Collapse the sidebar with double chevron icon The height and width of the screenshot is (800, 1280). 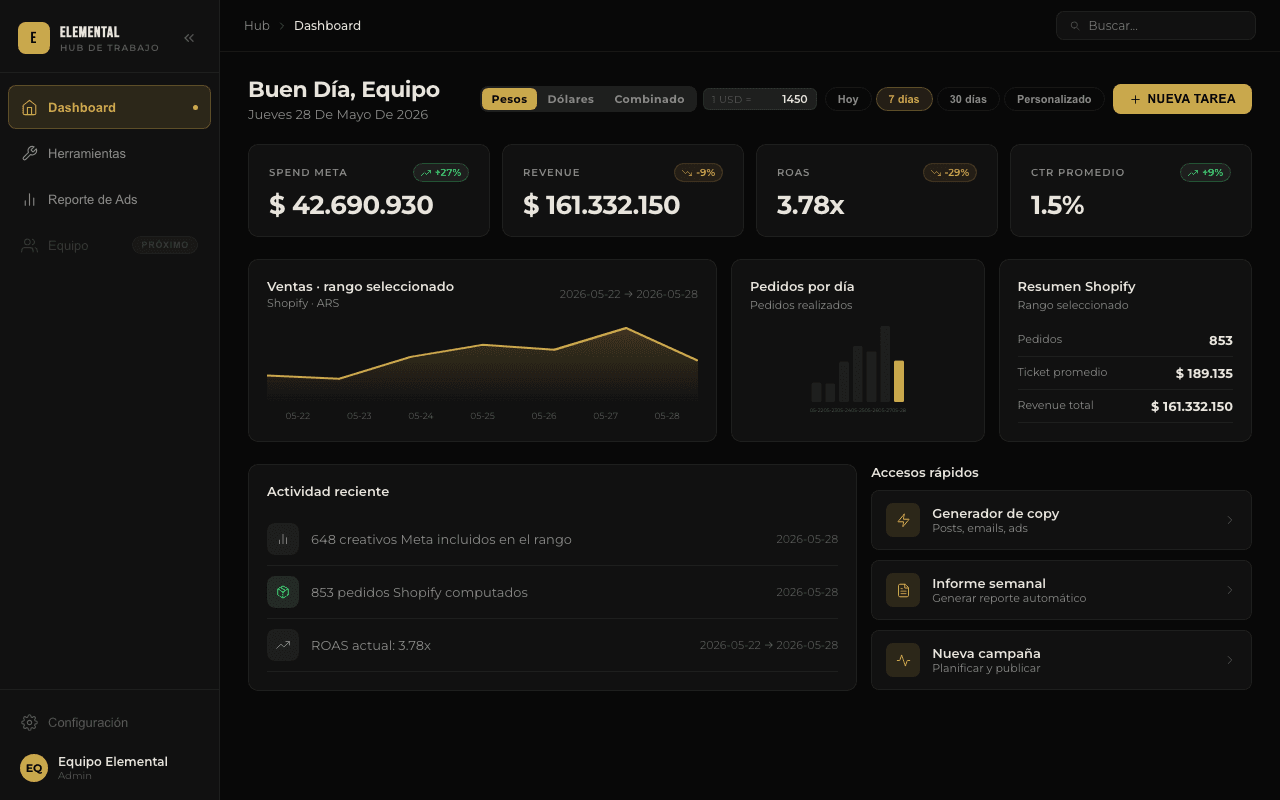tap(189, 38)
